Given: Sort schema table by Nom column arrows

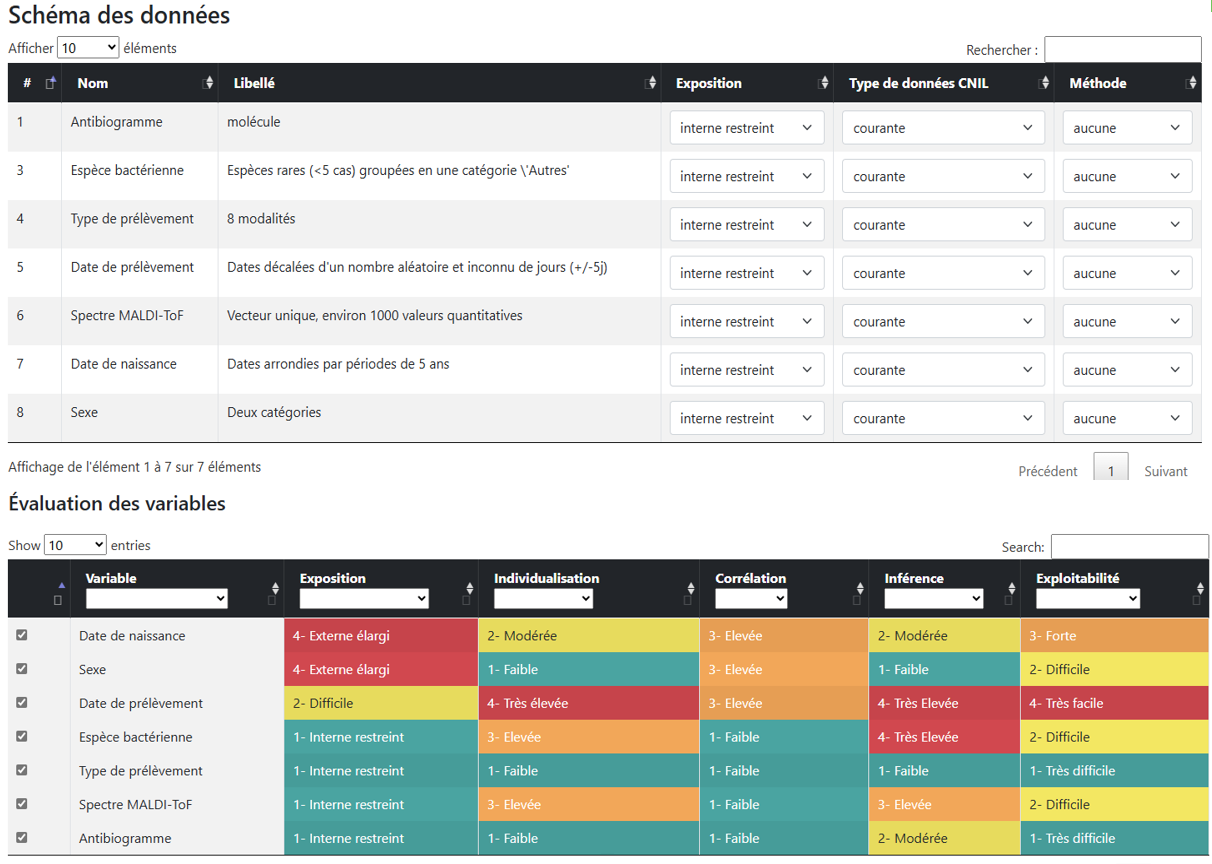Looking at the screenshot, I should 208,83.
